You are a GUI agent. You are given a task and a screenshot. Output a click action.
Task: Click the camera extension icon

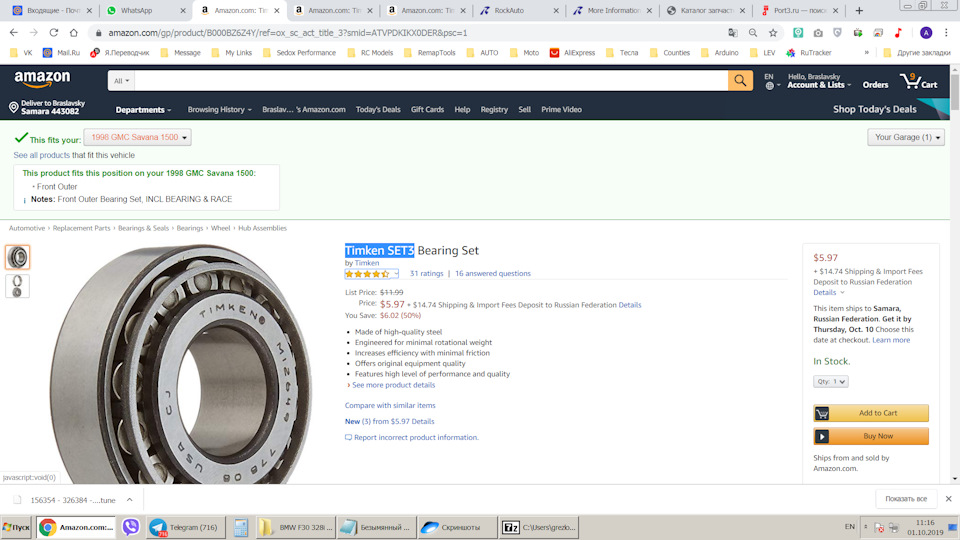pyautogui.click(x=818, y=32)
